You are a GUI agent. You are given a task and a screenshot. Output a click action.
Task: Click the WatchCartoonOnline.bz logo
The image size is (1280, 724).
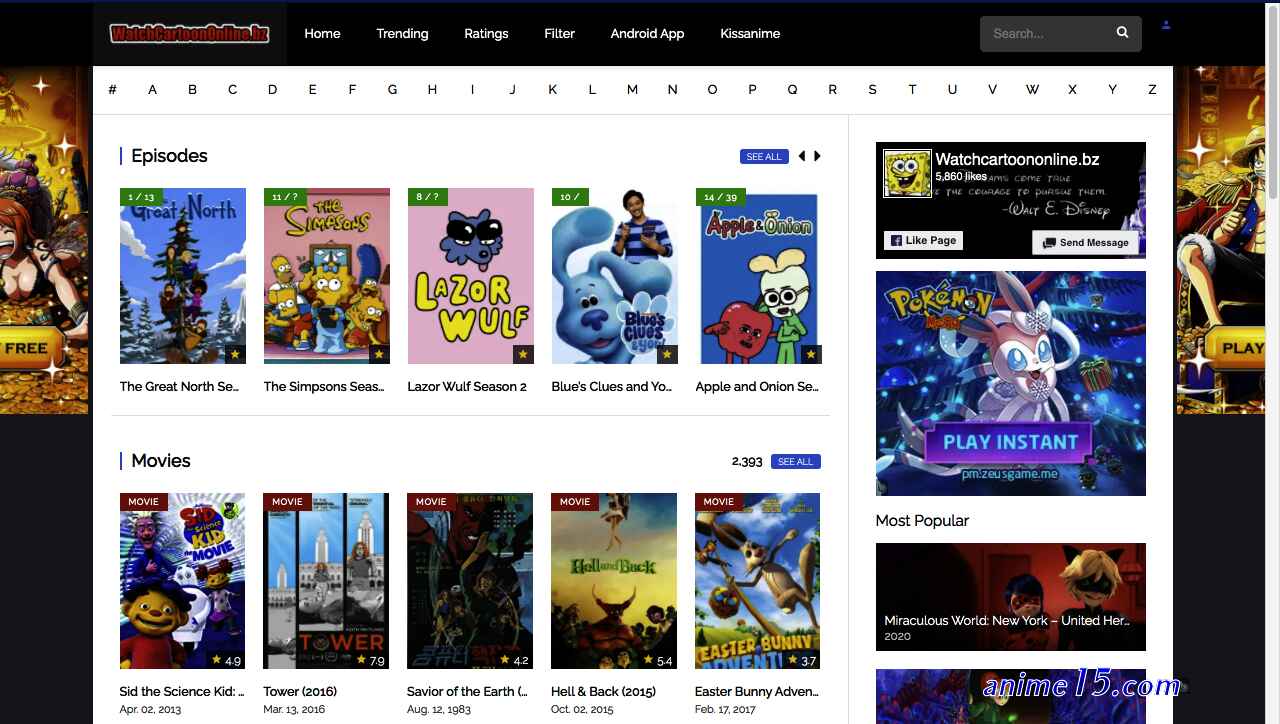(190, 34)
